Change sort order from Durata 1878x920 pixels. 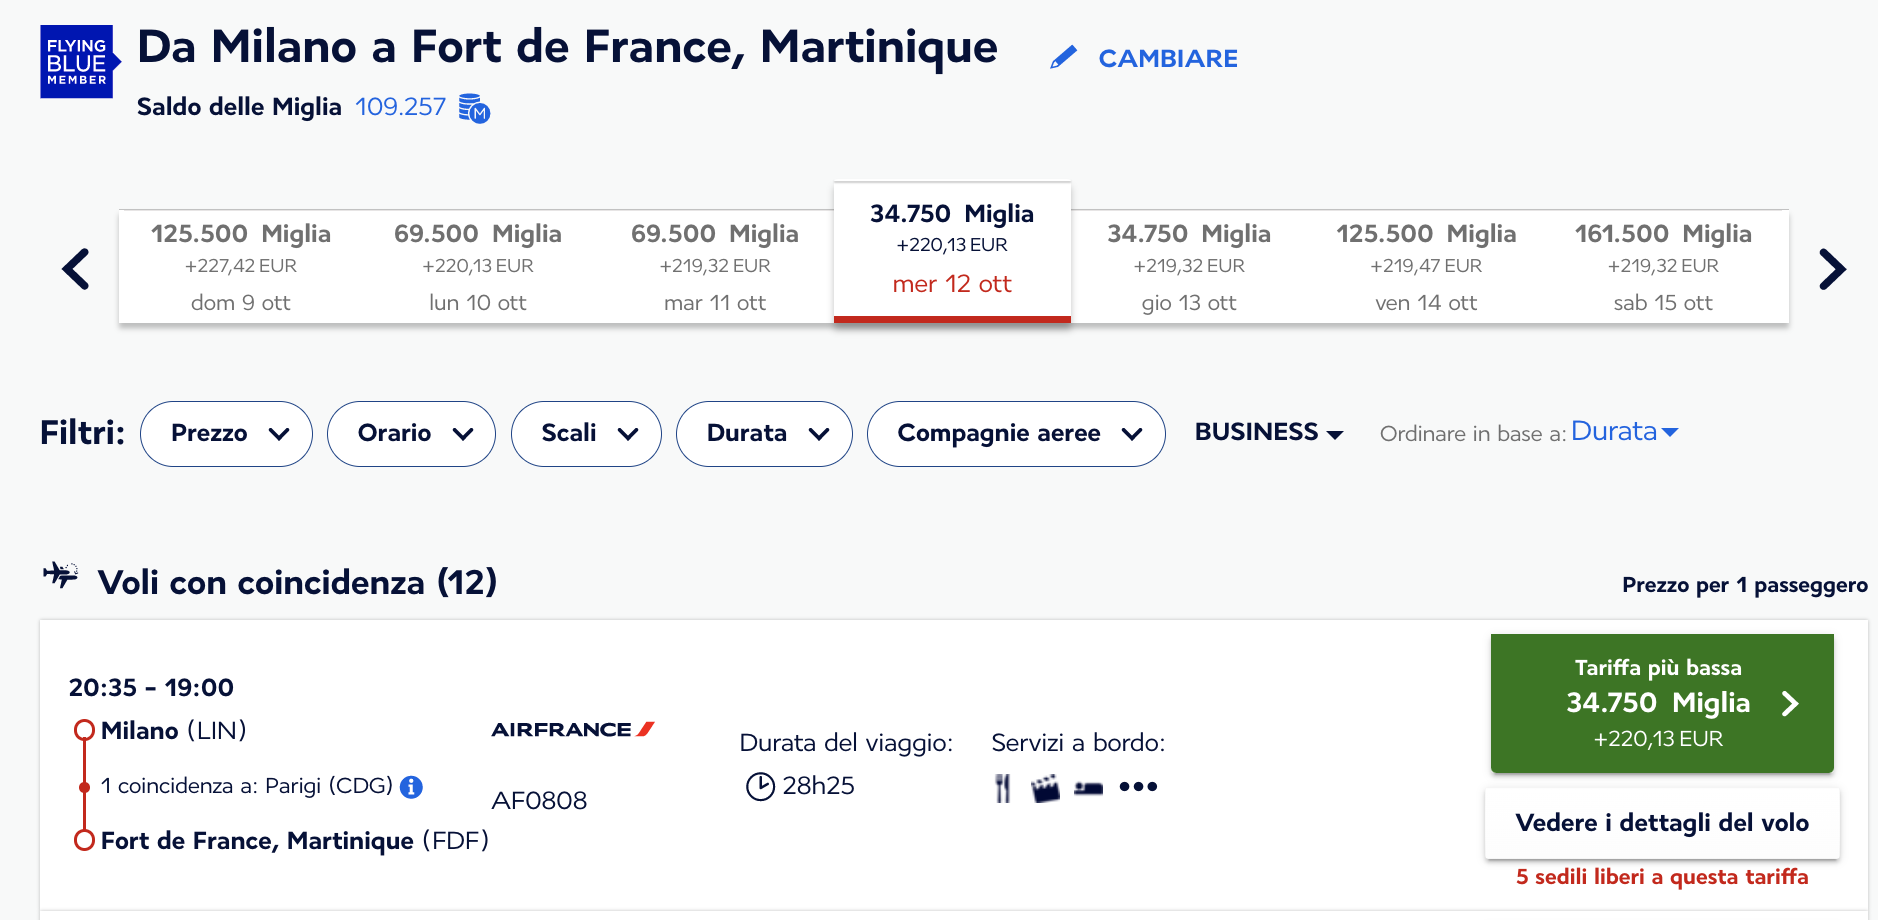(1624, 431)
